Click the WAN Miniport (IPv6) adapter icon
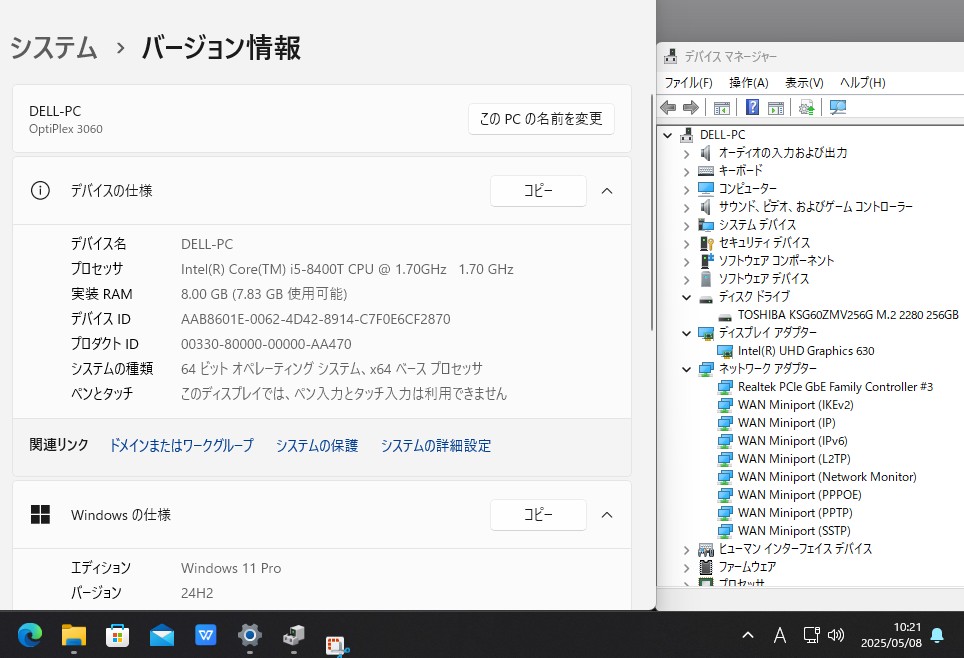 tap(725, 441)
